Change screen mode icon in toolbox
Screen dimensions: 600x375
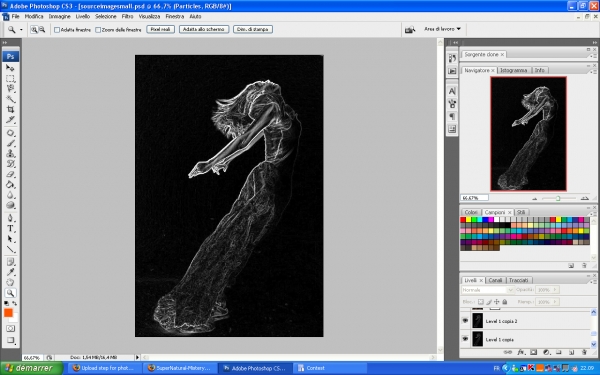[x=10, y=340]
